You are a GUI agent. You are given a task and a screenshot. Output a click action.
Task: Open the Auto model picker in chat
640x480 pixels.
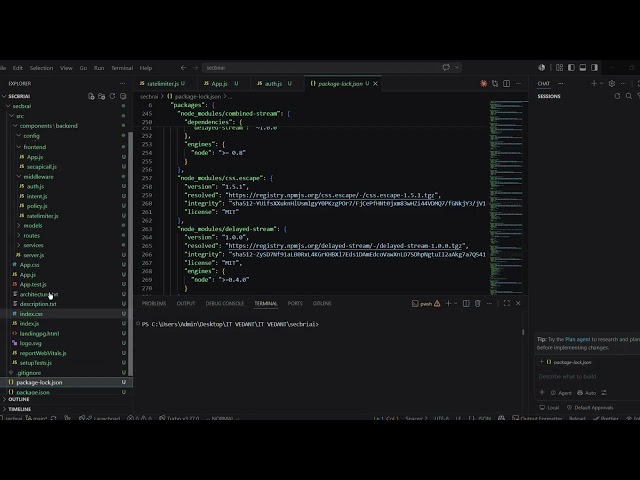tap(587, 393)
